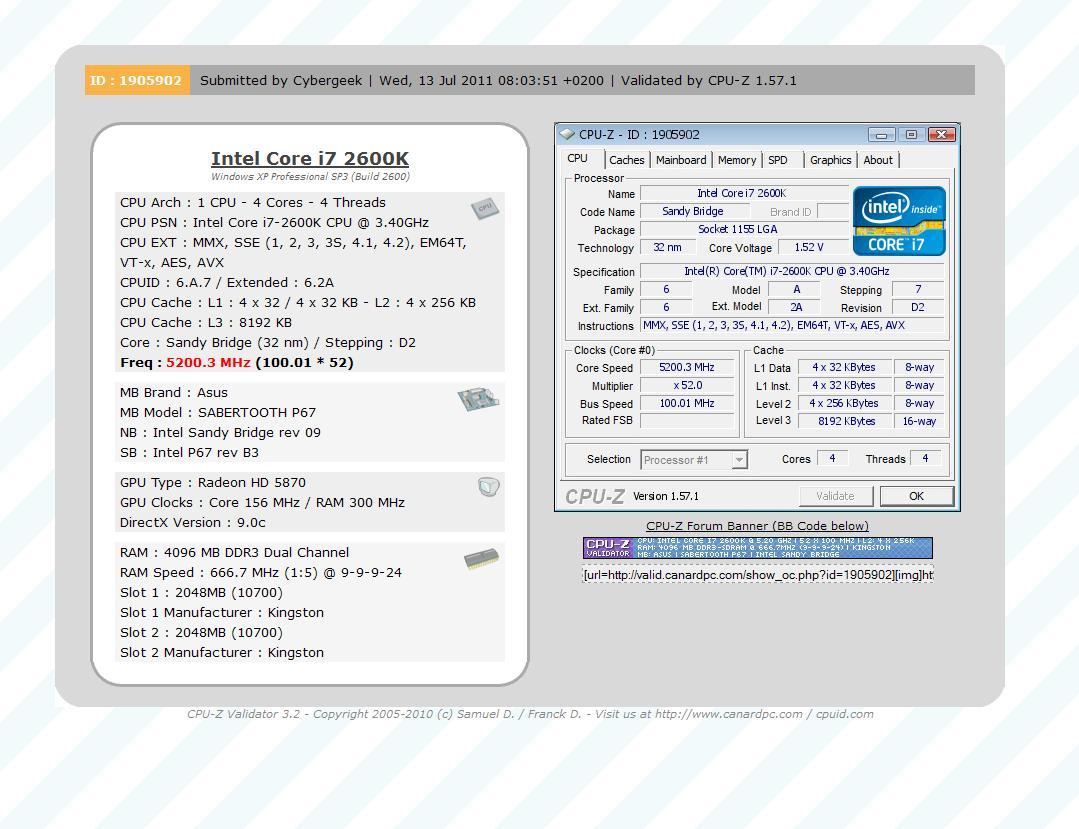The image size is (1079, 829).
Task: Click the Intel Core i7 logo badge
Action: click(x=899, y=221)
